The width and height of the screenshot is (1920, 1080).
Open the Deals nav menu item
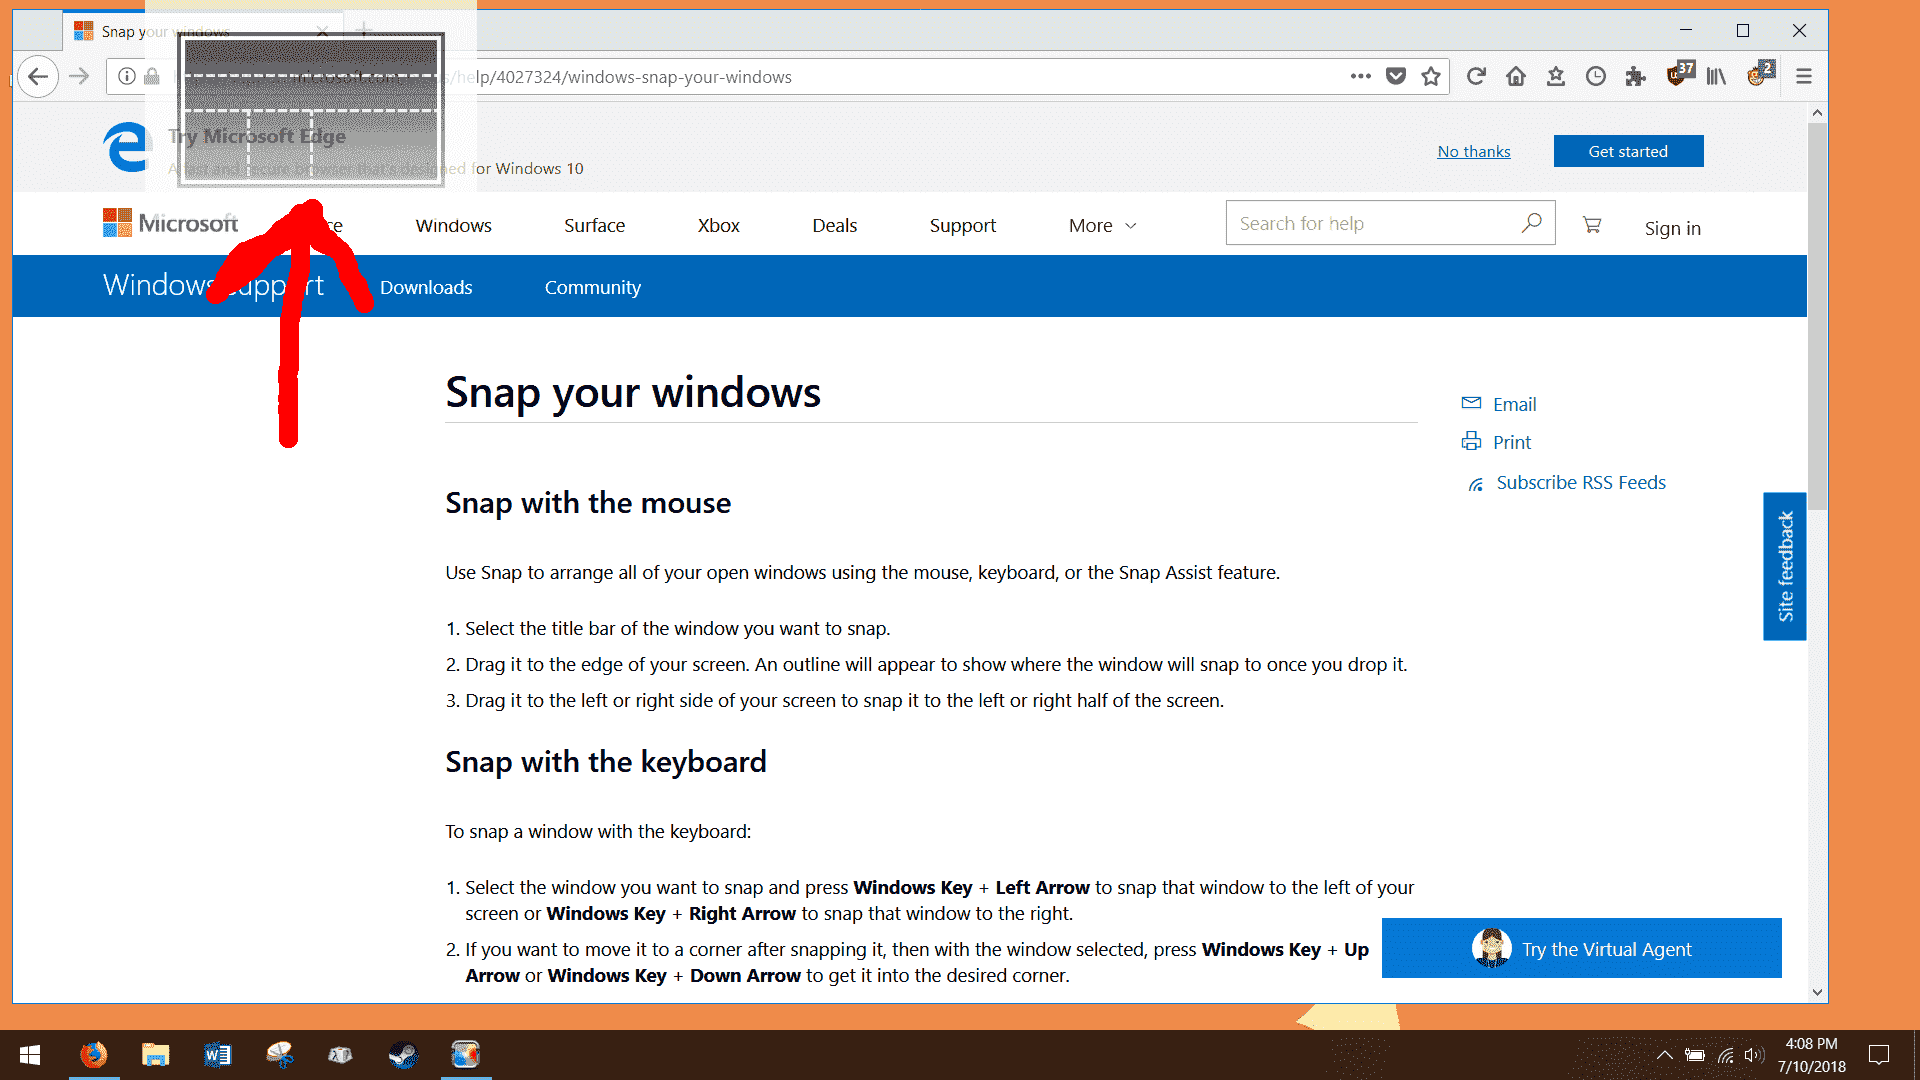pyautogui.click(x=835, y=226)
